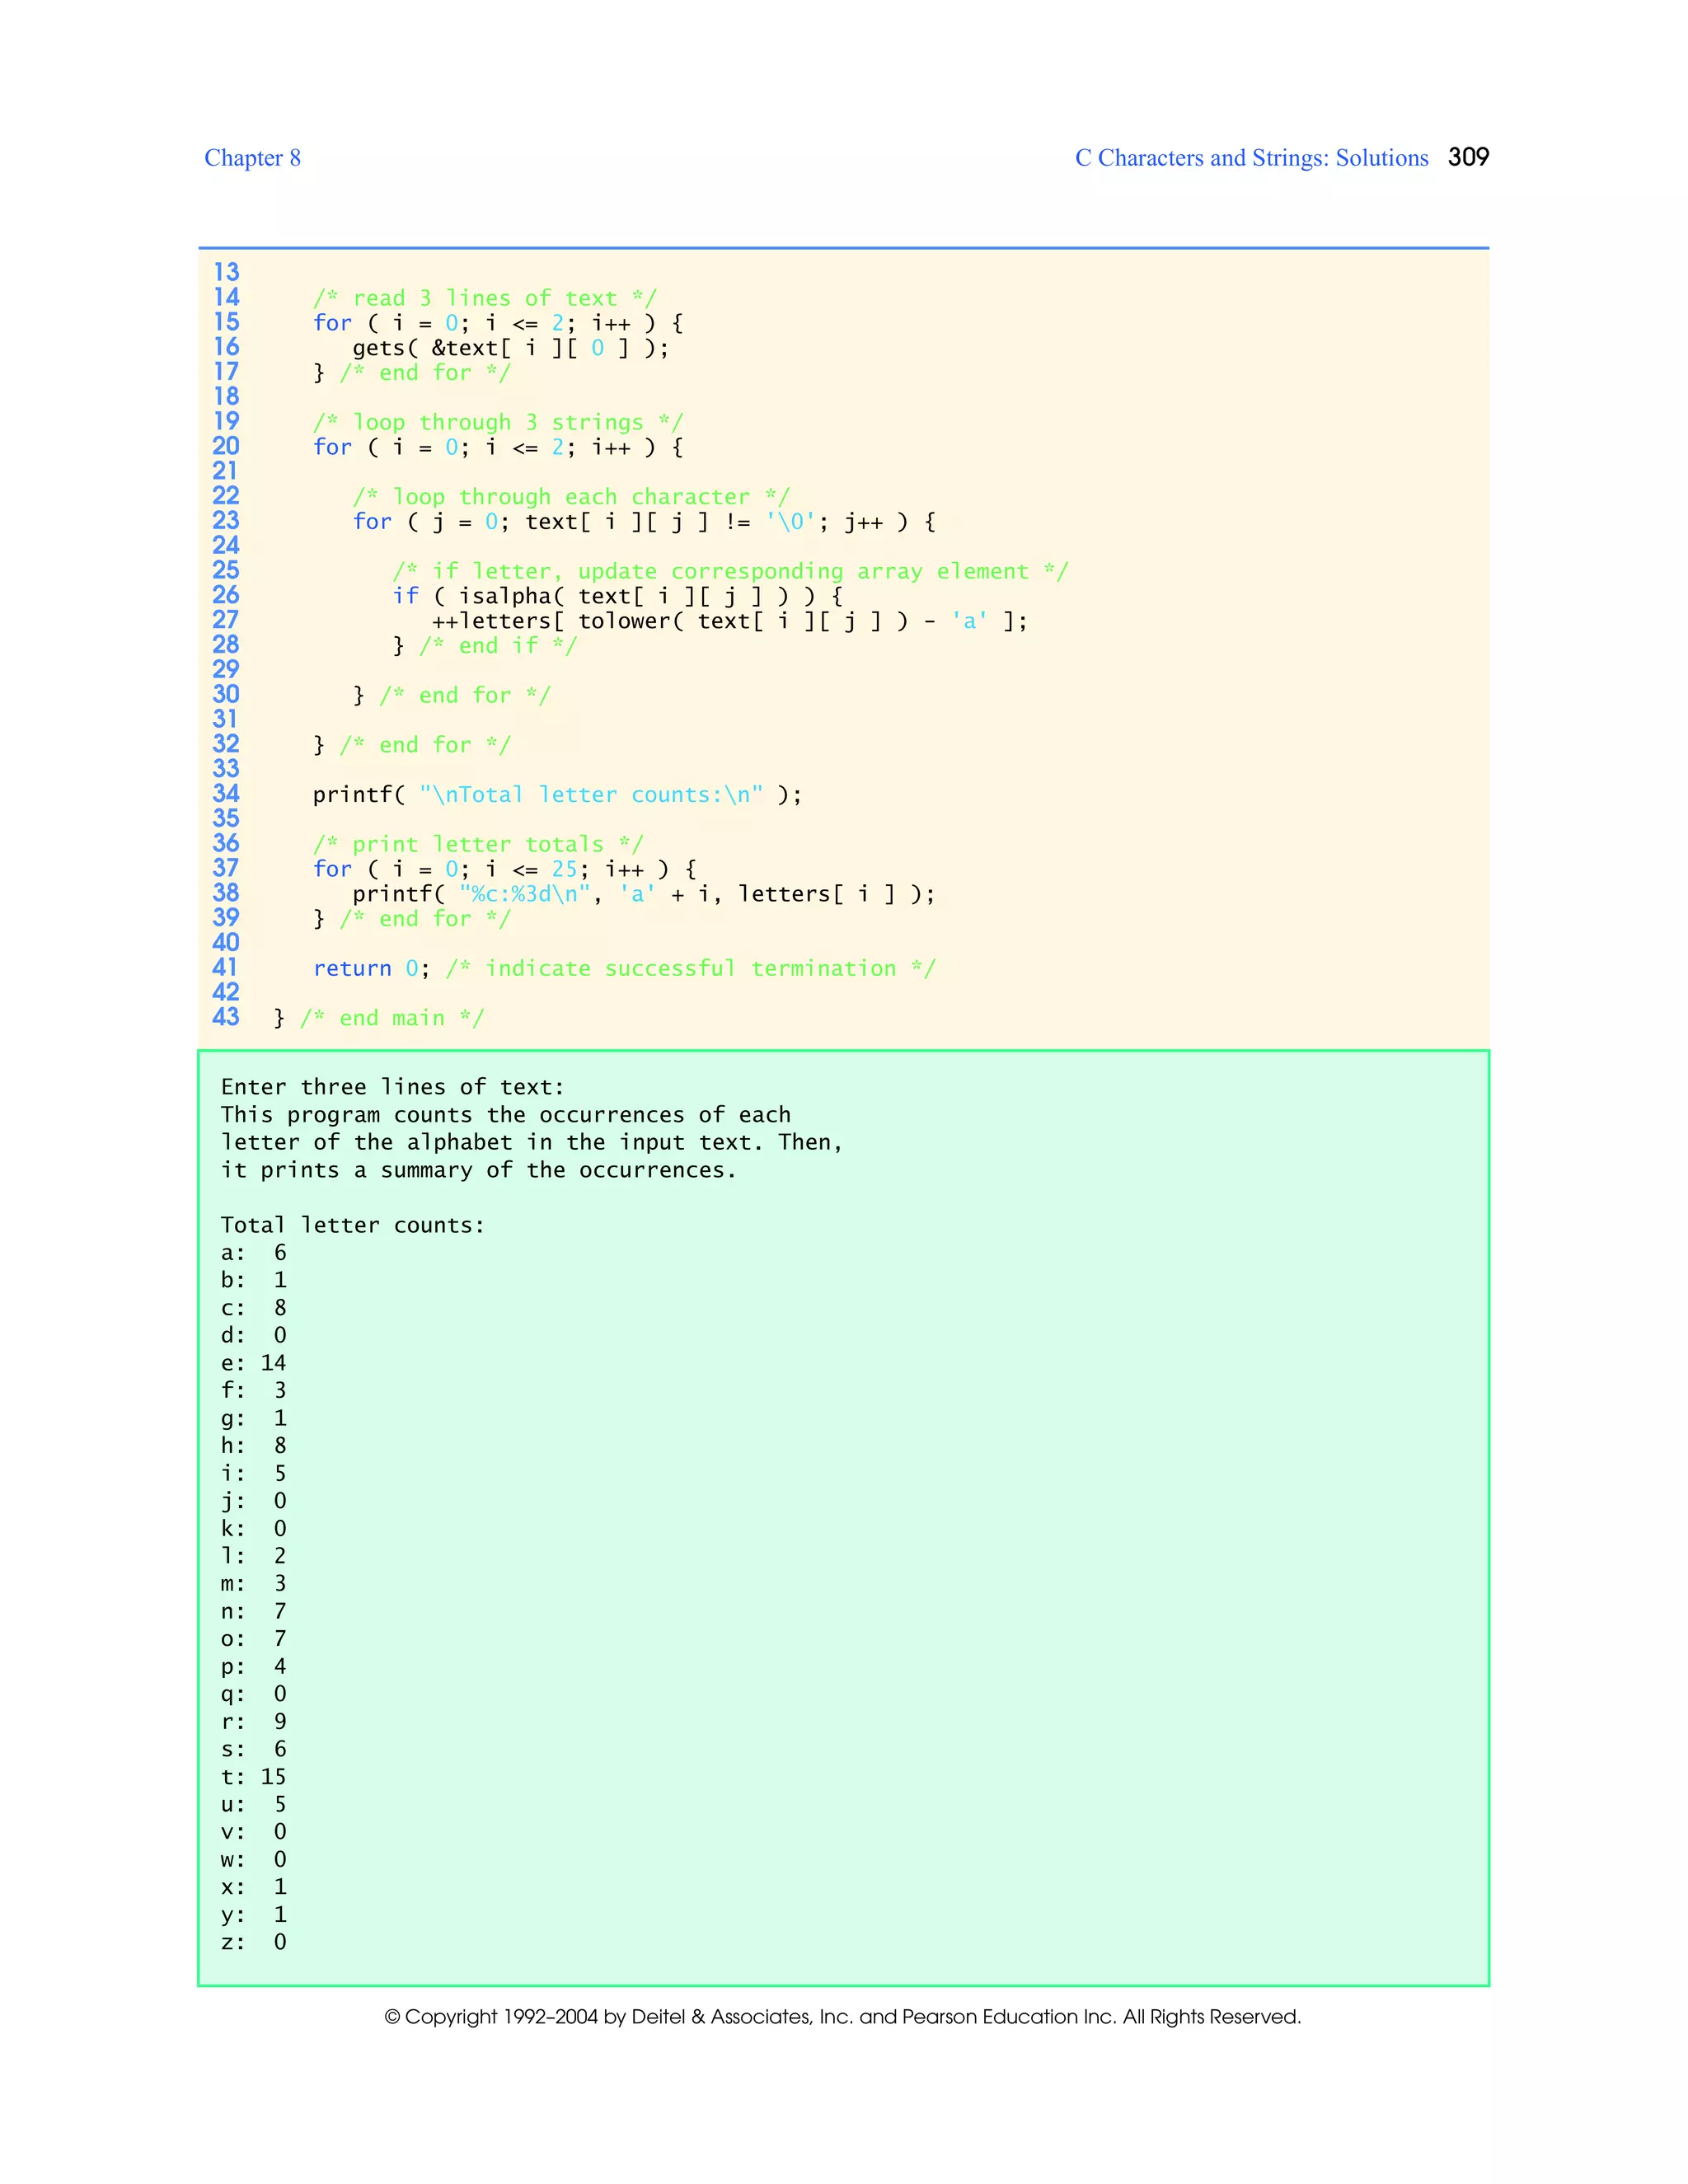Image resolution: width=1688 pixels, height=2184 pixels.
Task: Click the 't: 15' output row
Action: [253, 1777]
